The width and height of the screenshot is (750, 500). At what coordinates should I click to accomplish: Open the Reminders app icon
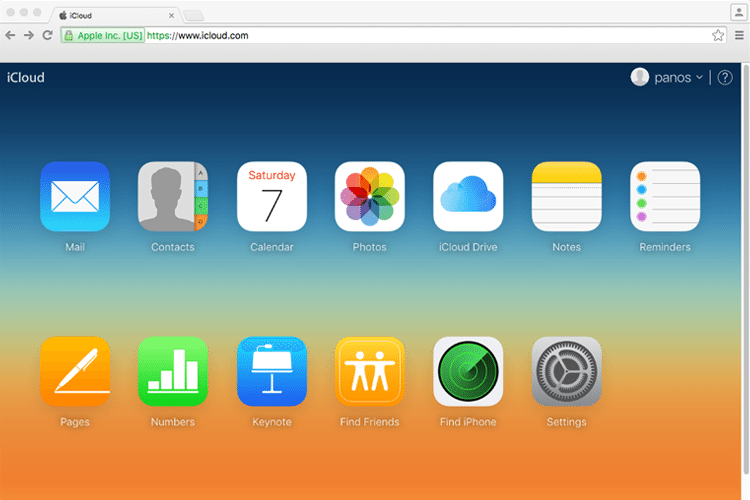[665, 196]
